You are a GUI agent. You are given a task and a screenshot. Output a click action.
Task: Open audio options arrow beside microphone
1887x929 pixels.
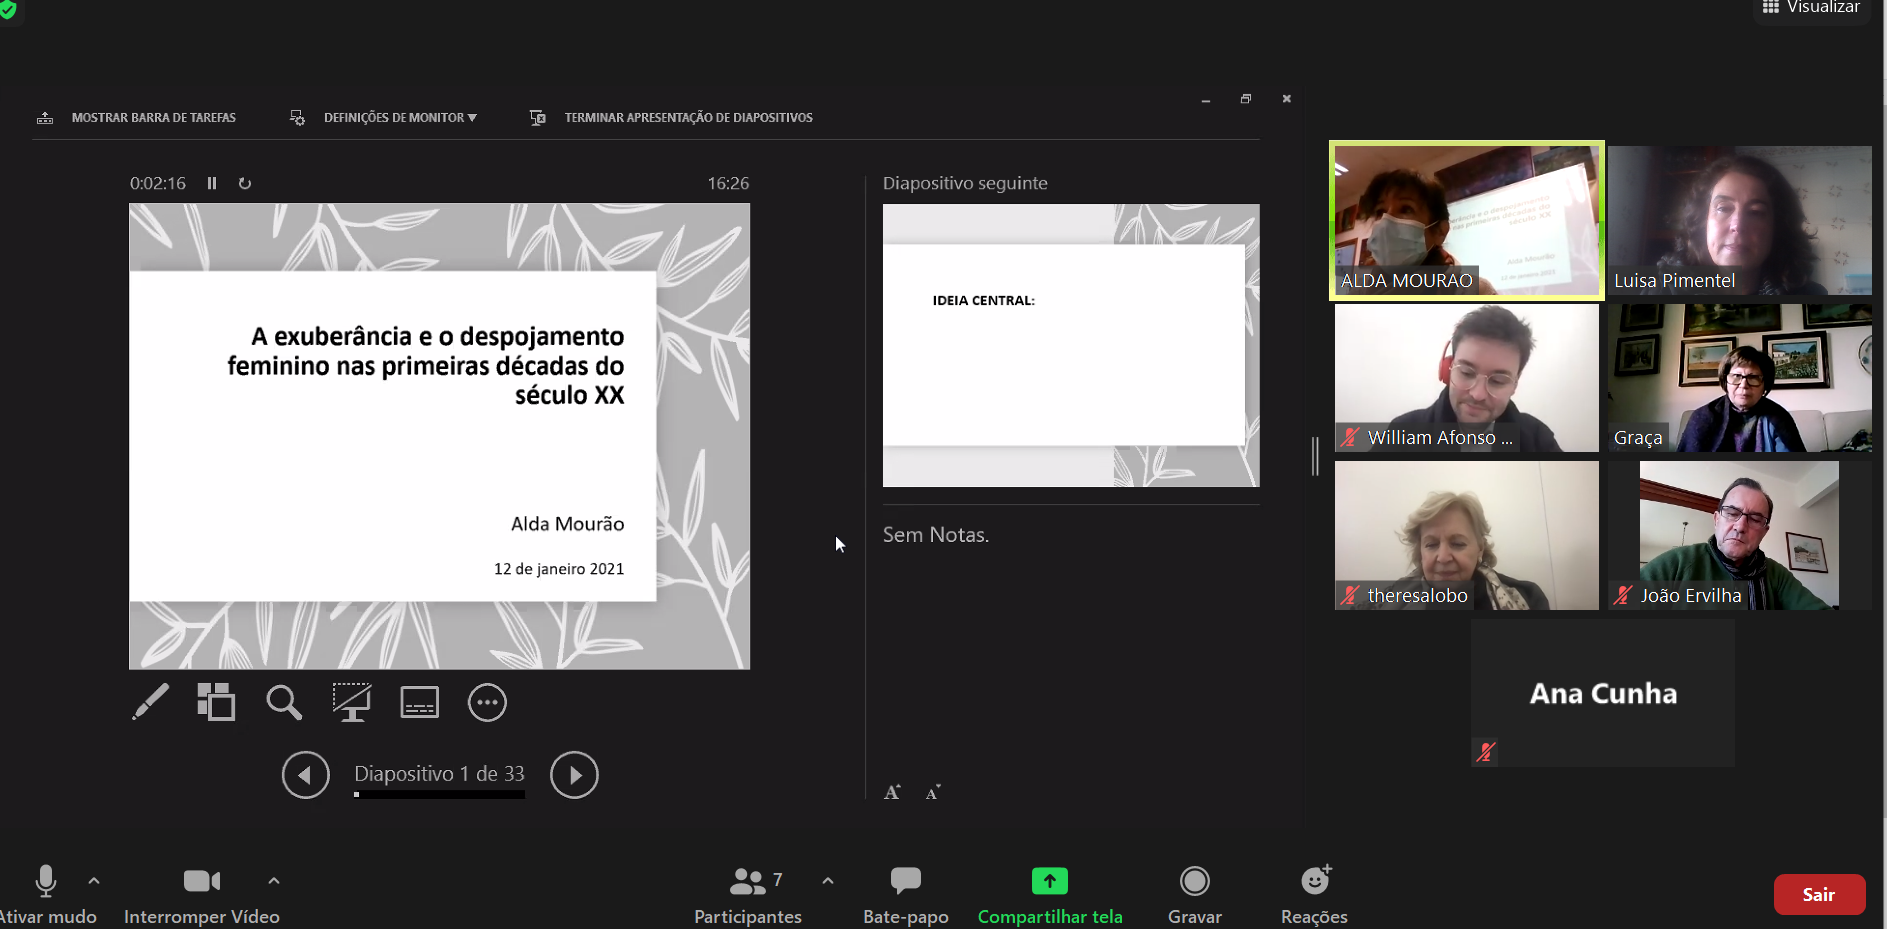click(x=94, y=881)
